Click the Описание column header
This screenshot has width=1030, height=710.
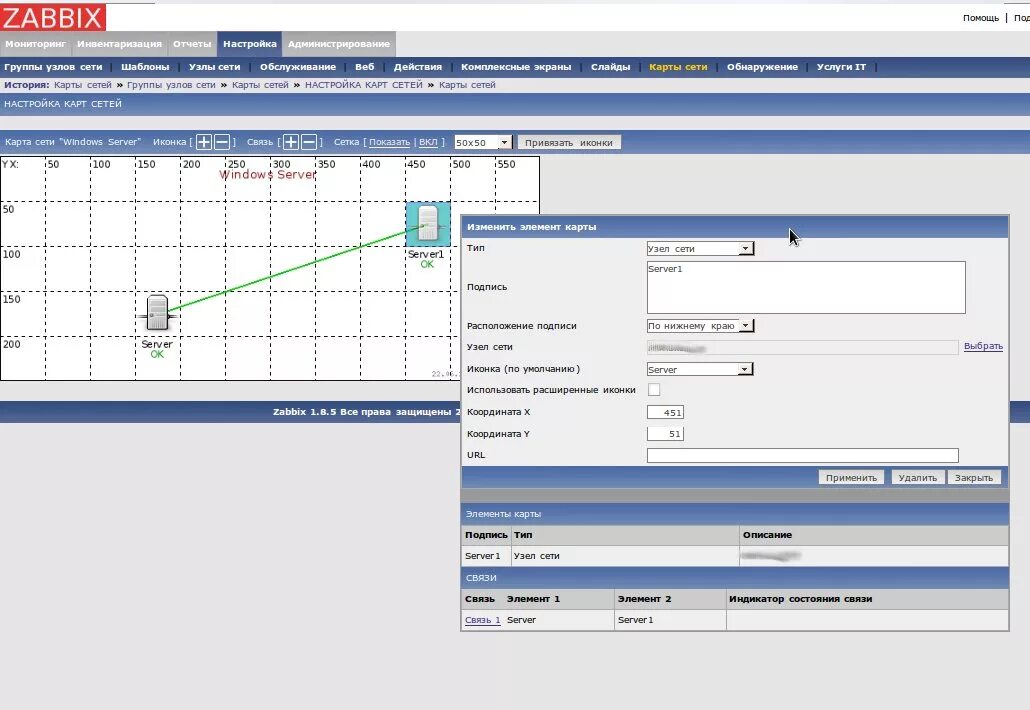tap(767, 535)
